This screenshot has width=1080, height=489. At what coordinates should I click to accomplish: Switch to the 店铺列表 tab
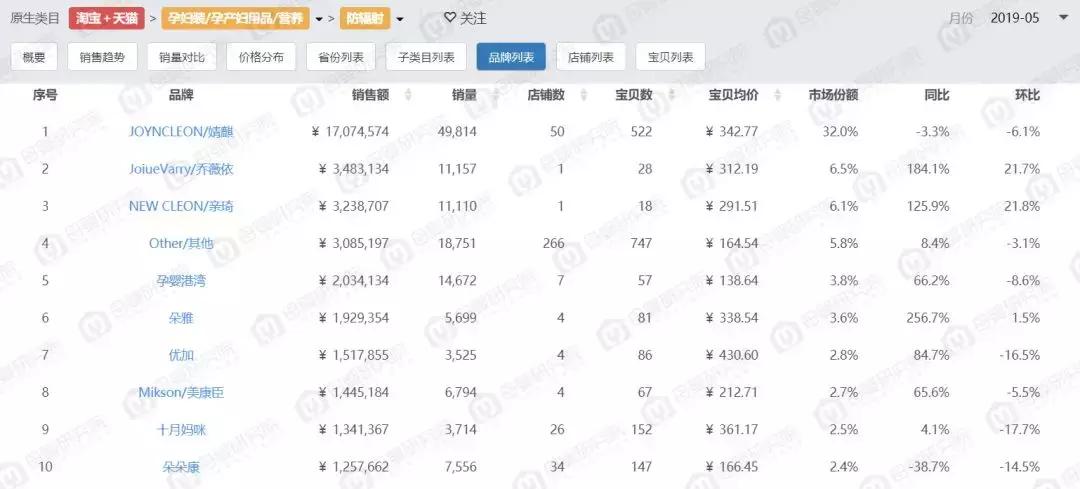pos(591,57)
